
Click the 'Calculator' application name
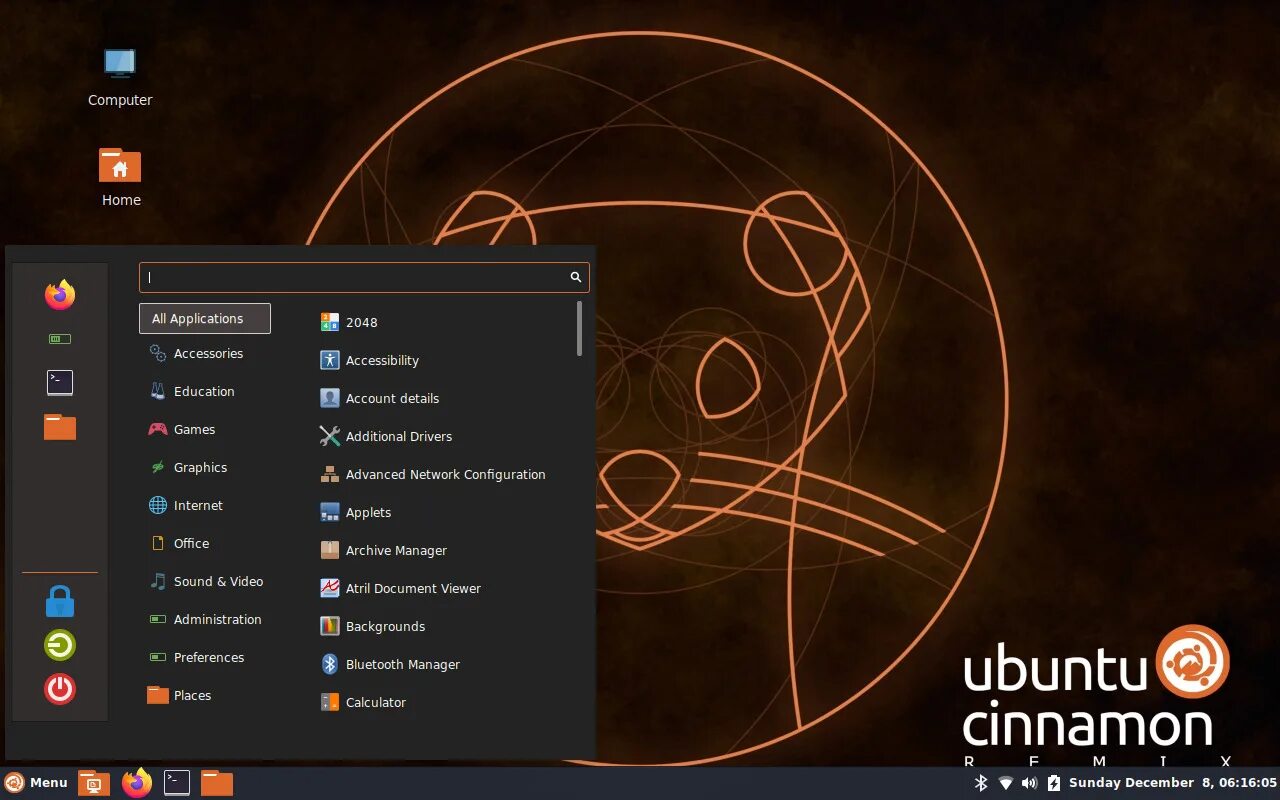tap(376, 702)
